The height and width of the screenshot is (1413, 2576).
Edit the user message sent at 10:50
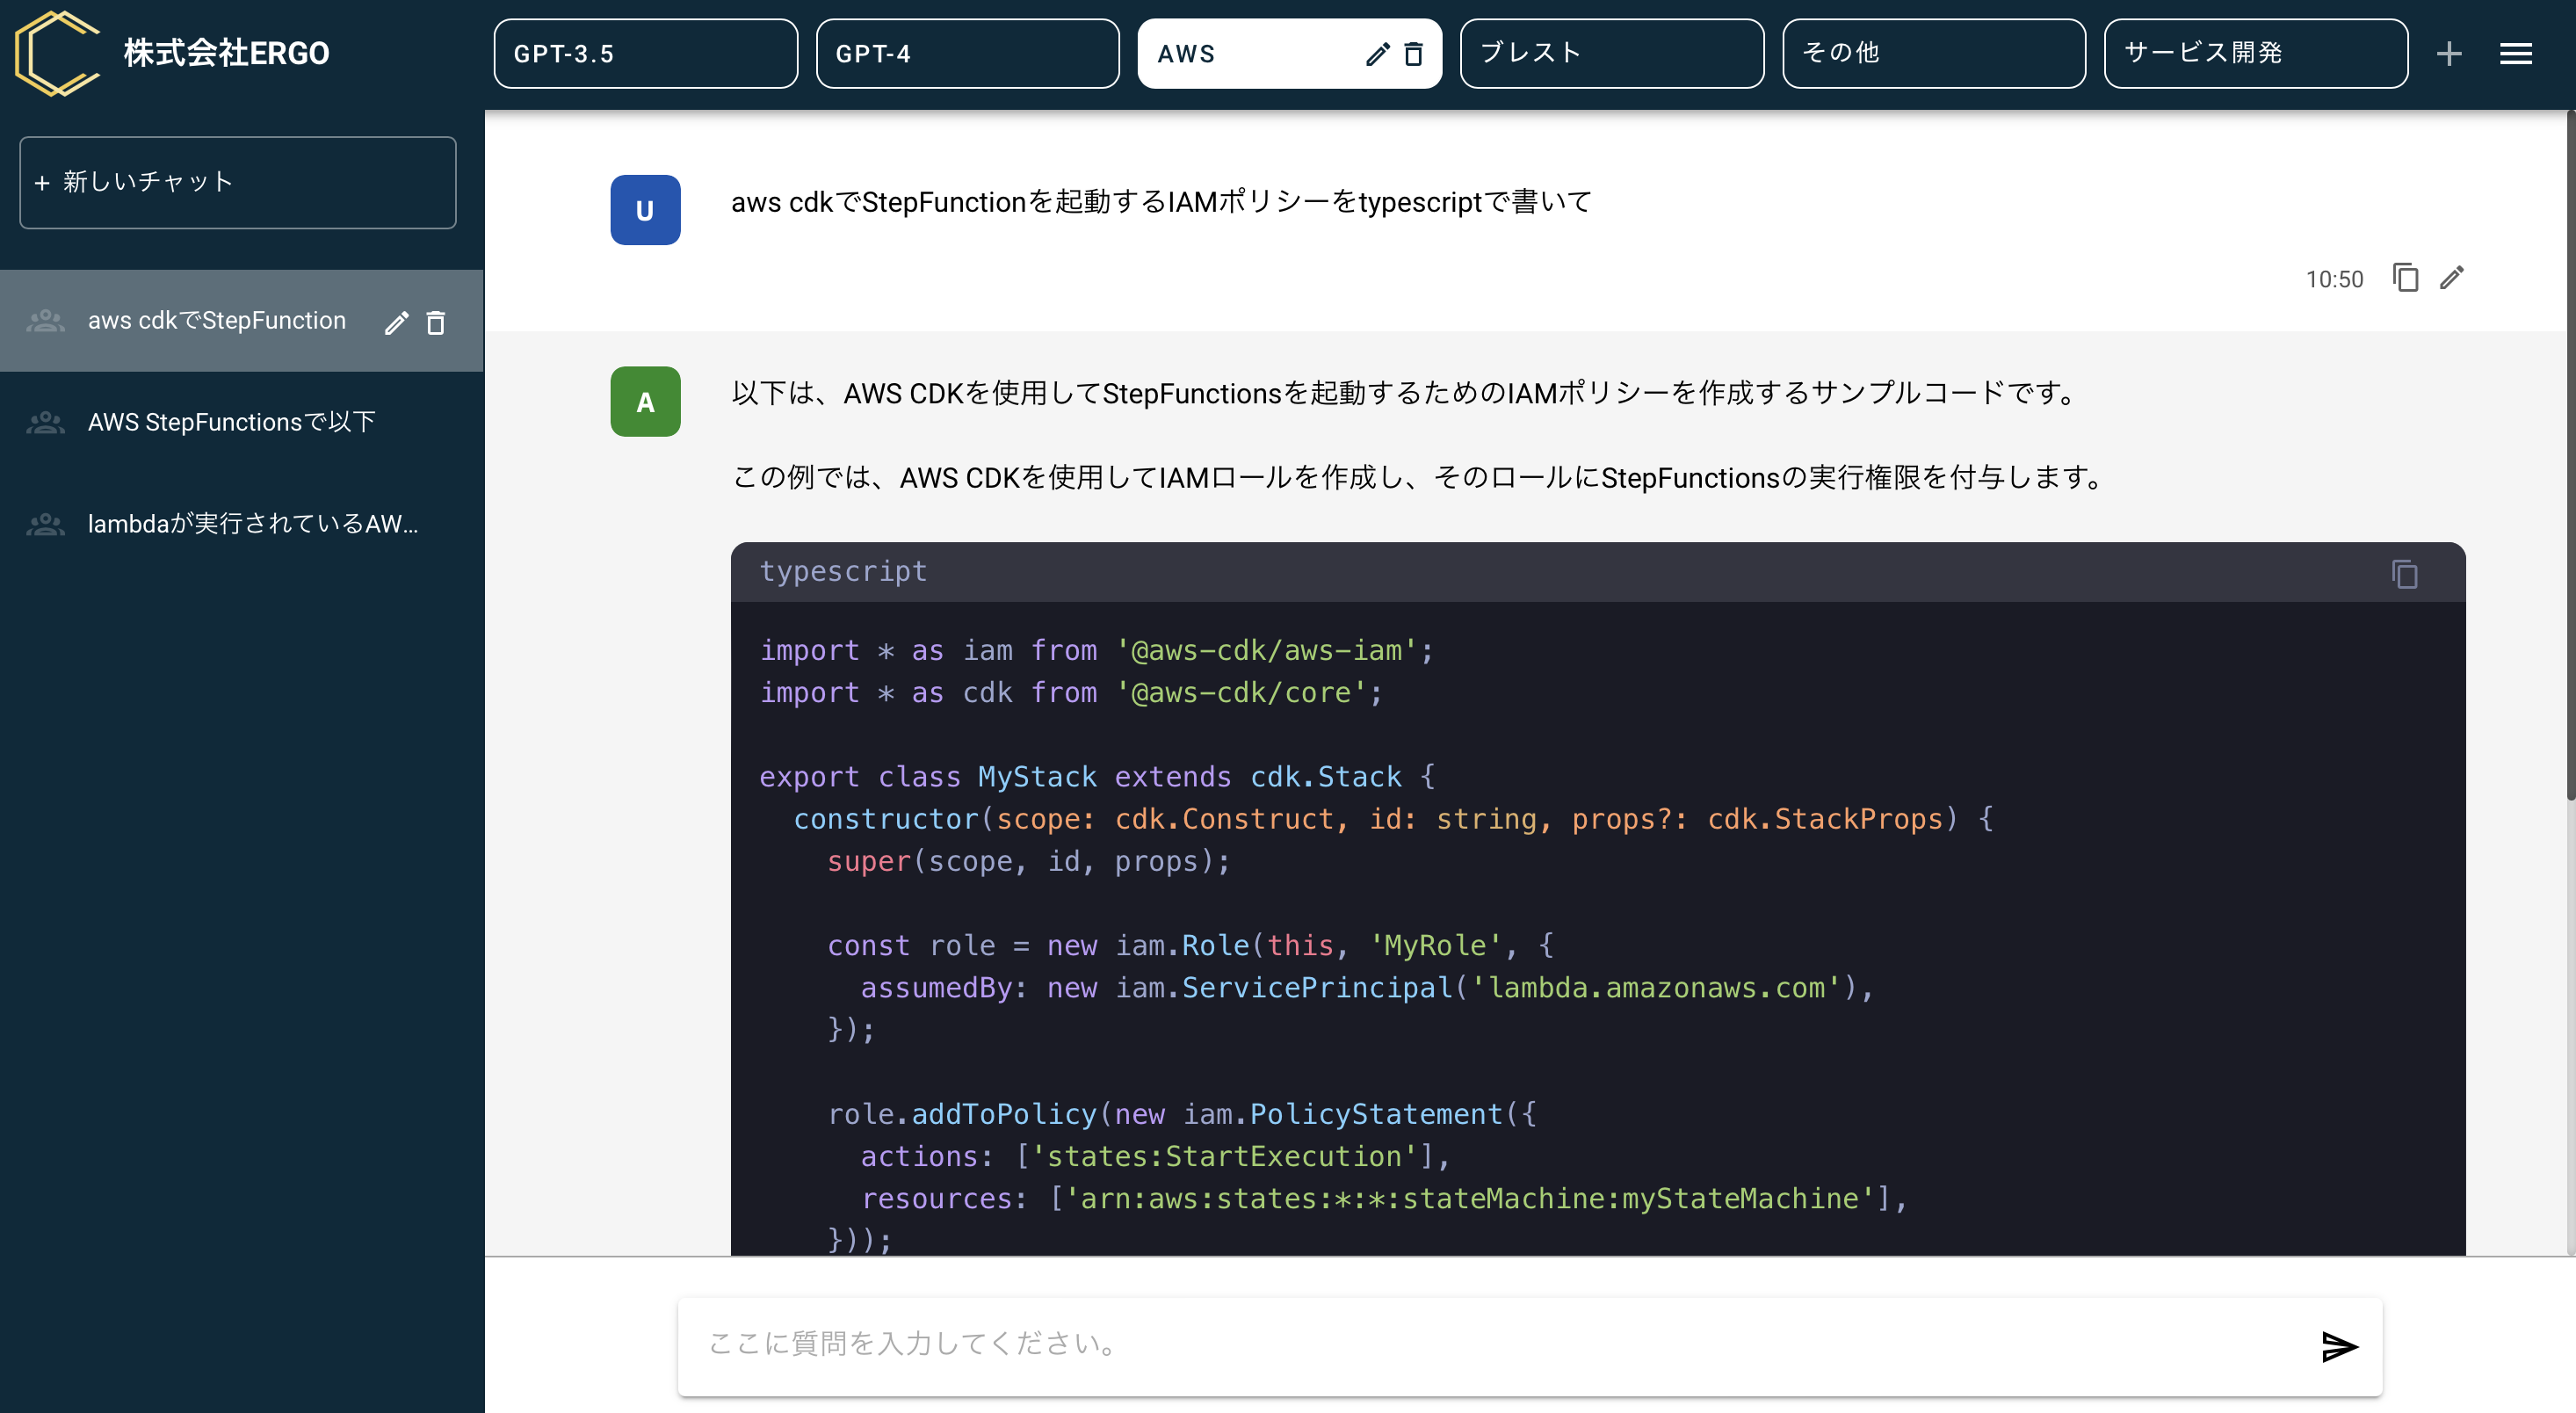[x=2451, y=277]
